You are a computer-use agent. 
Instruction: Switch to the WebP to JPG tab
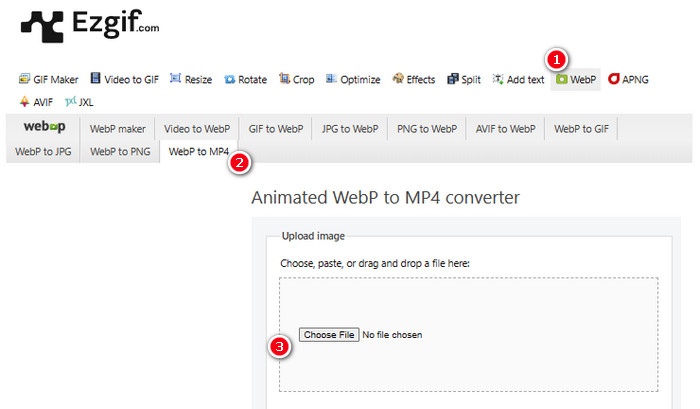click(x=43, y=152)
